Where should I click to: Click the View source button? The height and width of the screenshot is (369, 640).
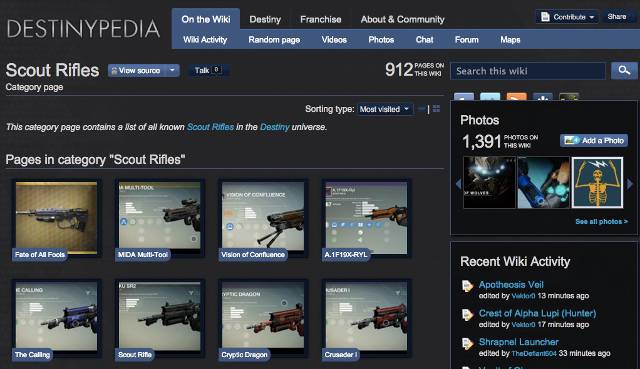pyautogui.click(x=138, y=70)
